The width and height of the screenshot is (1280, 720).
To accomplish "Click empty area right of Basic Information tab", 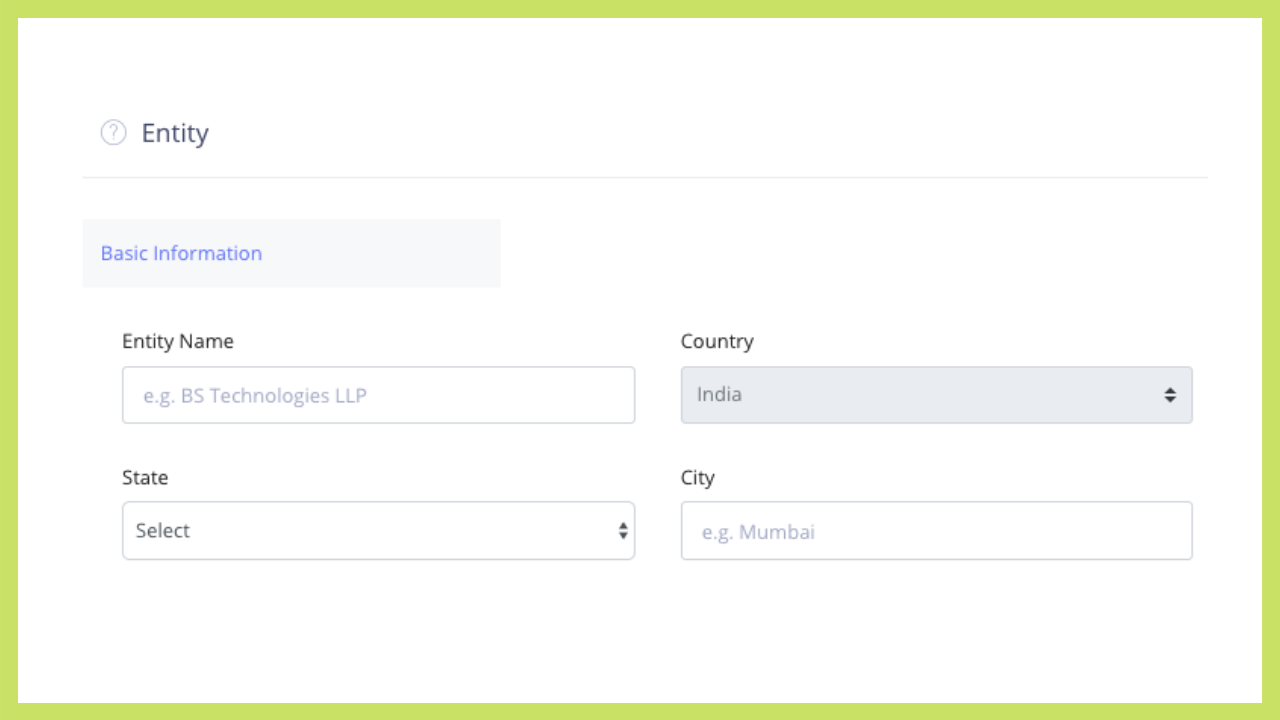I will coord(850,253).
